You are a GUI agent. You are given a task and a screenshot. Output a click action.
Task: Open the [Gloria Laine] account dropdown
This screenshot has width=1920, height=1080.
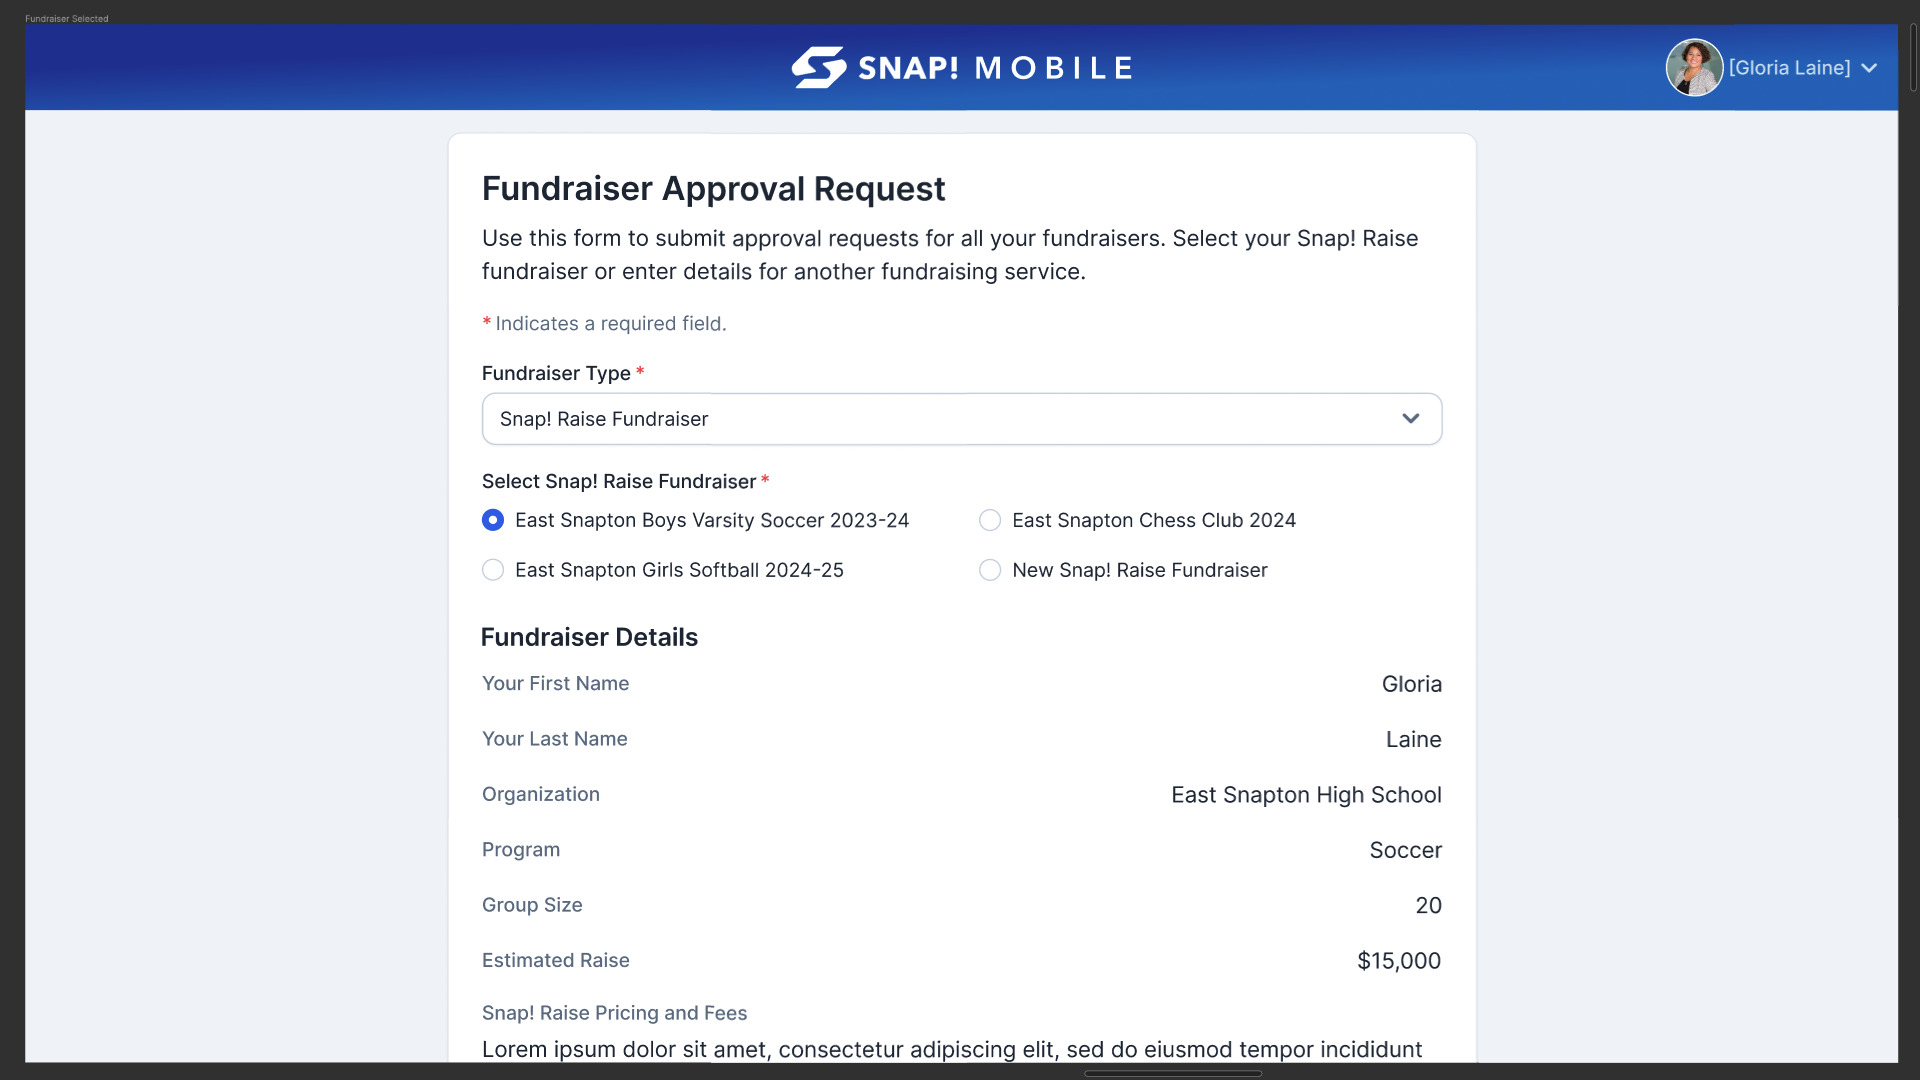click(x=1790, y=67)
